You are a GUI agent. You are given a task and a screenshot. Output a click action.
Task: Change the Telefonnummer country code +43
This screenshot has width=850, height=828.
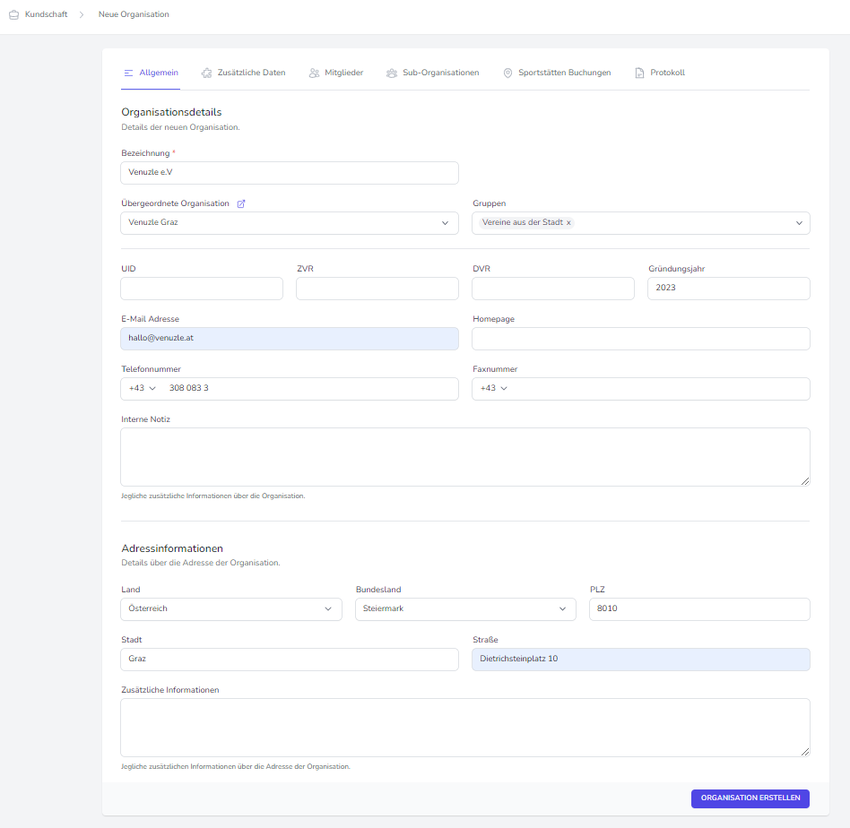142,388
